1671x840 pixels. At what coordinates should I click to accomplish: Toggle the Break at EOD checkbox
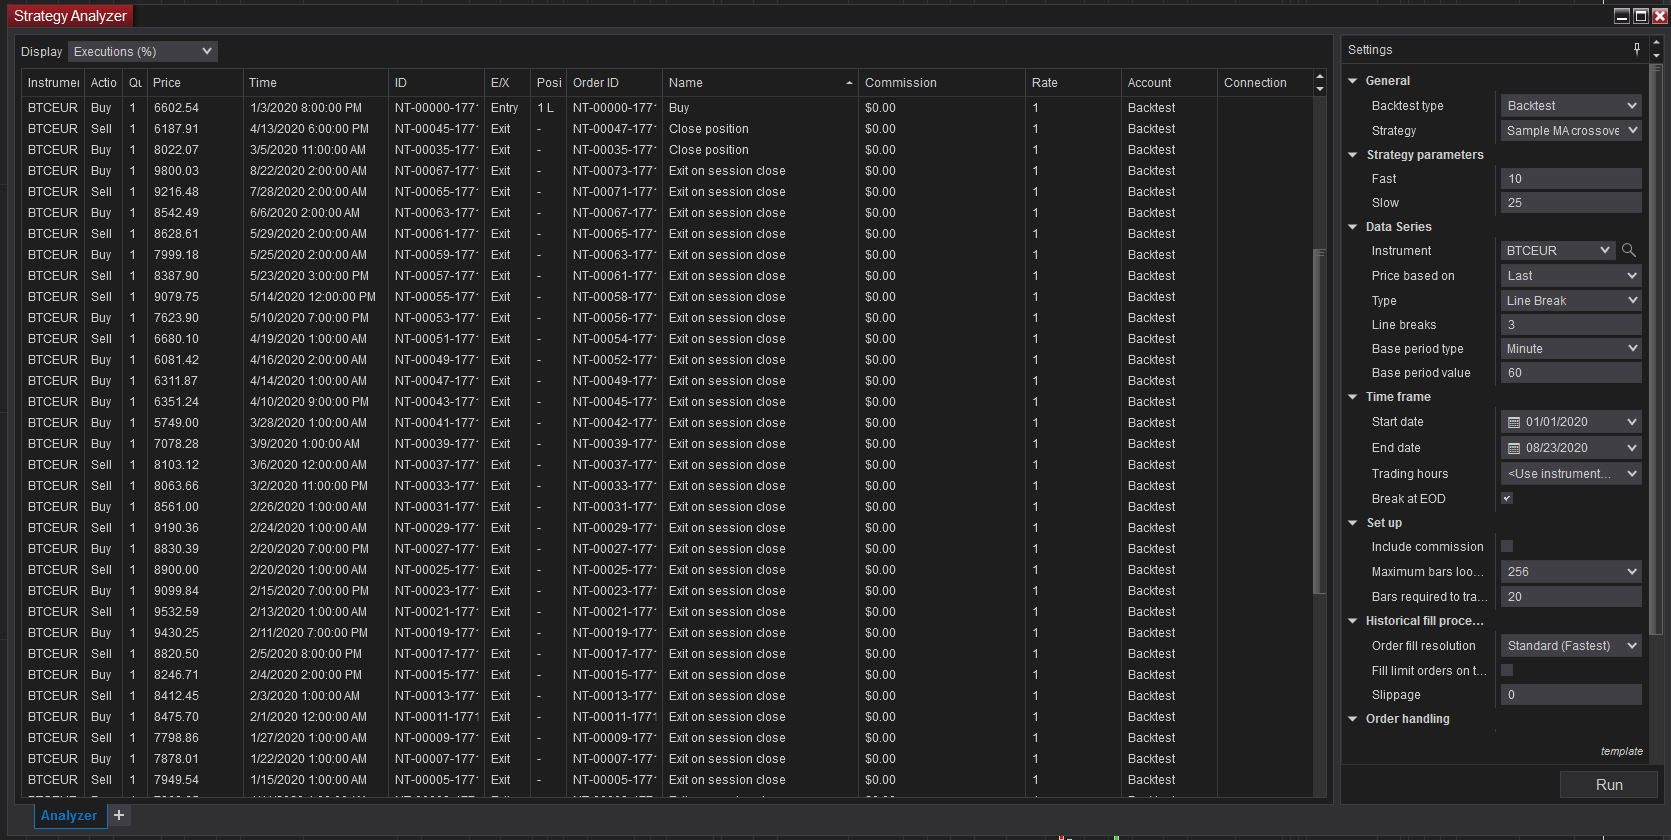tap(1507, 498)
